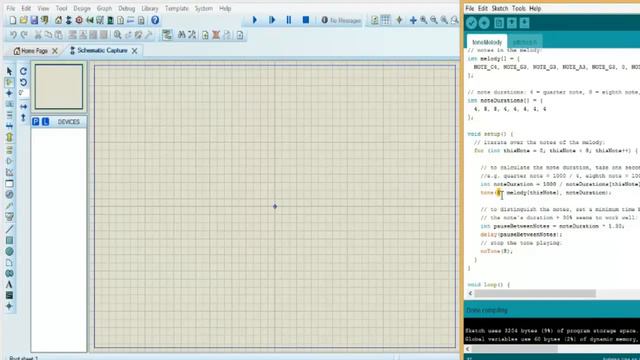Click the Verify checkmark in Arduino IDE
The height and width of the screenshot is (360, 640).
[x=471, y=23]
